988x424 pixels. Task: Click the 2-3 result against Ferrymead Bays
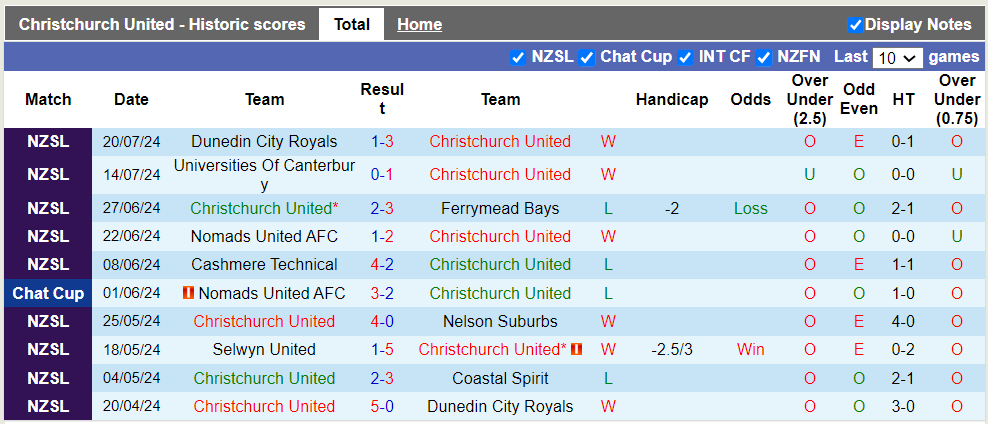(382, 208)
